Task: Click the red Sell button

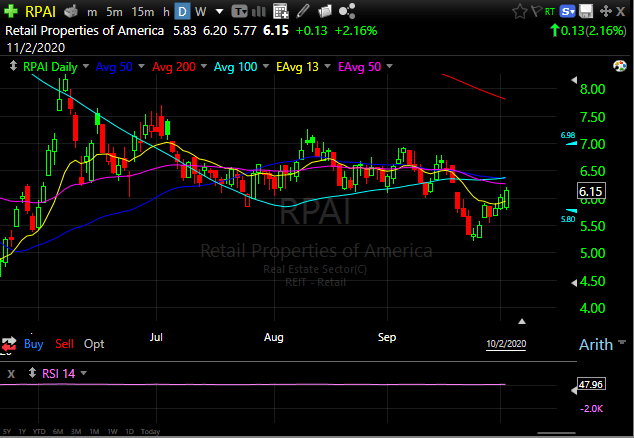Action: pos(64,344)
